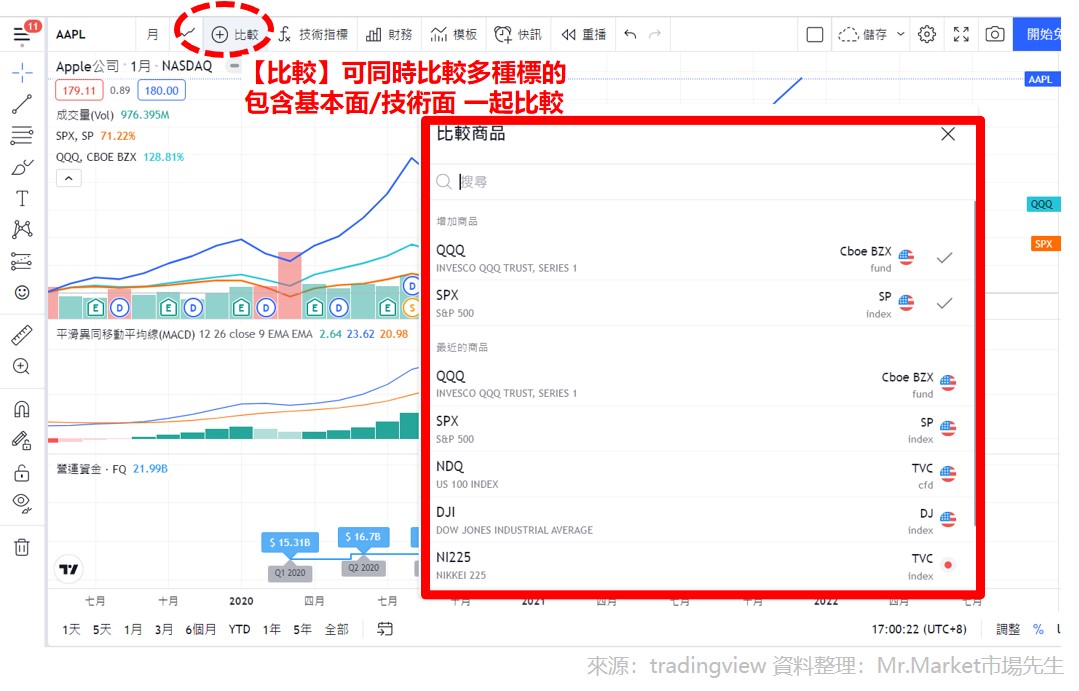Viewport: 1079px width, 691px height.
Task: Collapse the indicator legend chevron
Action: [x=69, y=178]
